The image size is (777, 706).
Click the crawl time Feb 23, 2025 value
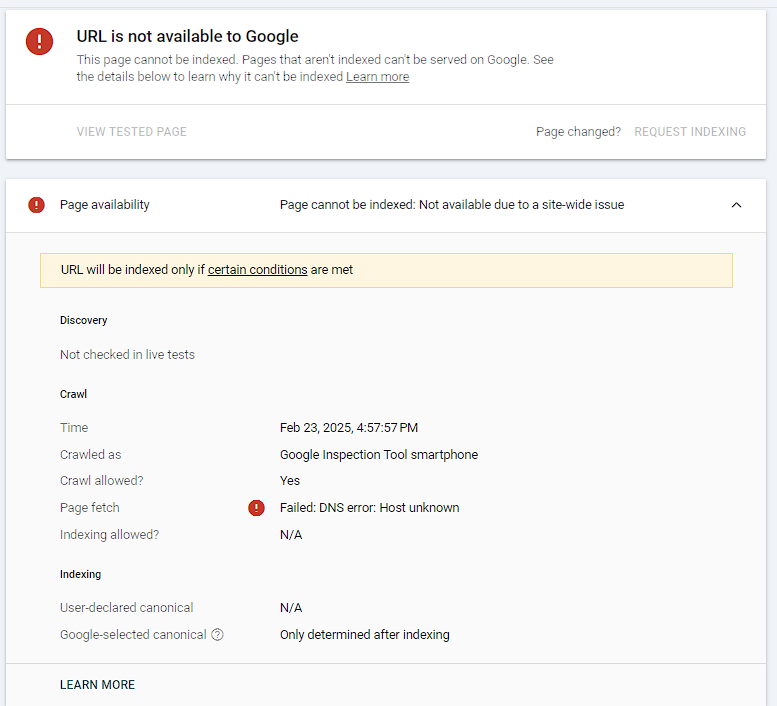348,428
